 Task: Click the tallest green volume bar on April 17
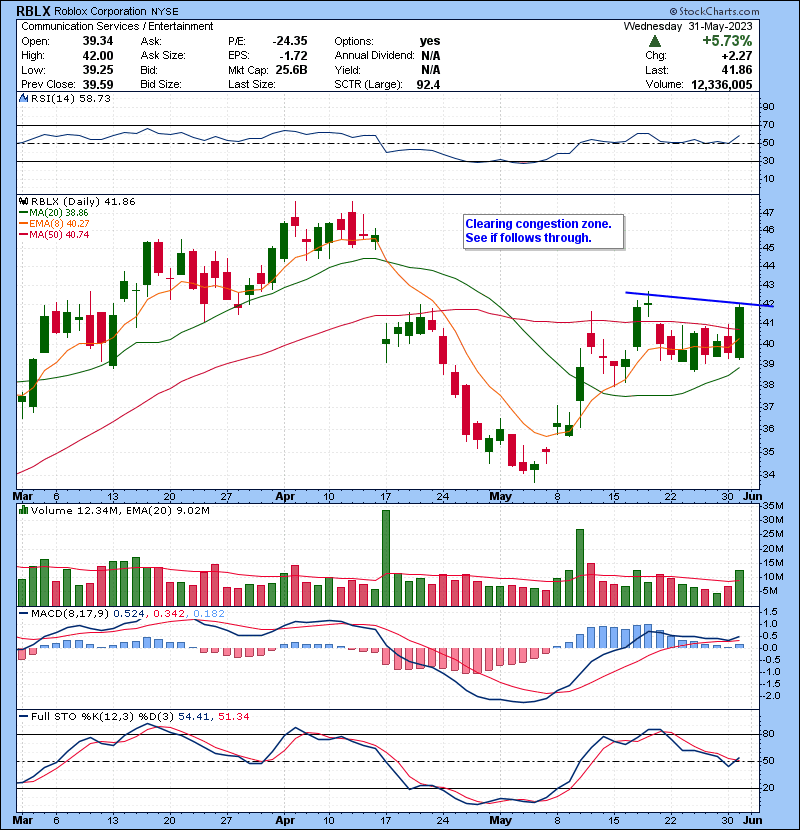(x=386, y=558)
